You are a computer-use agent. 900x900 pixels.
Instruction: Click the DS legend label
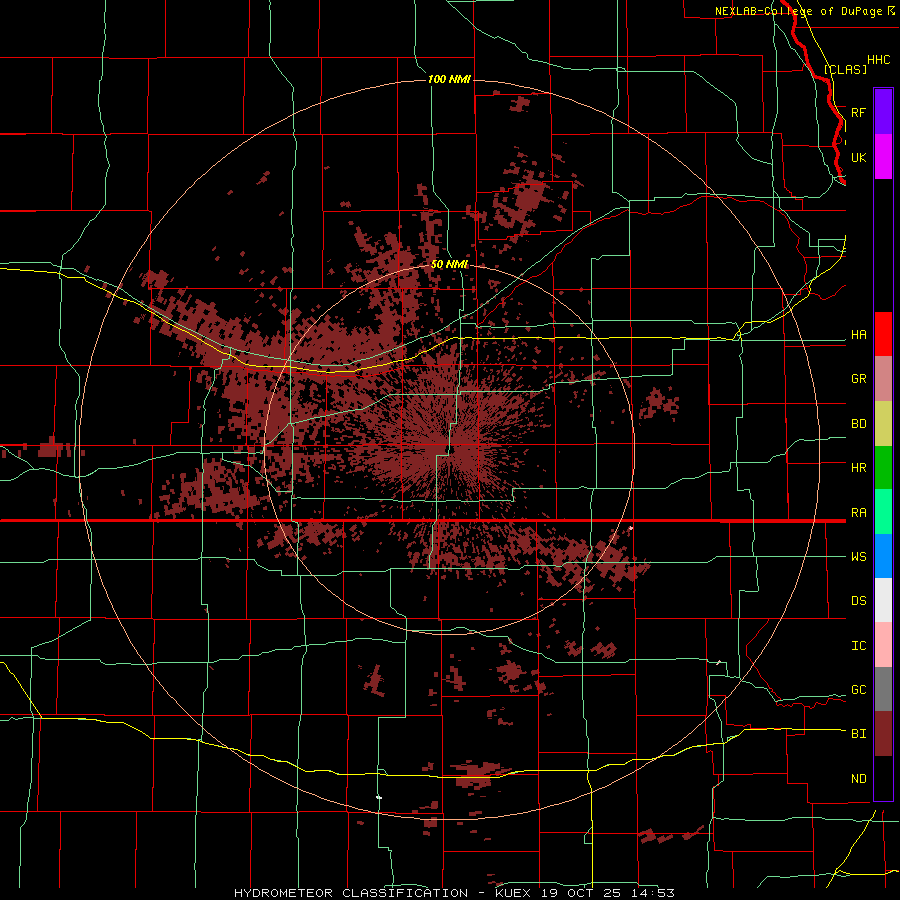[x=858, y=601]
